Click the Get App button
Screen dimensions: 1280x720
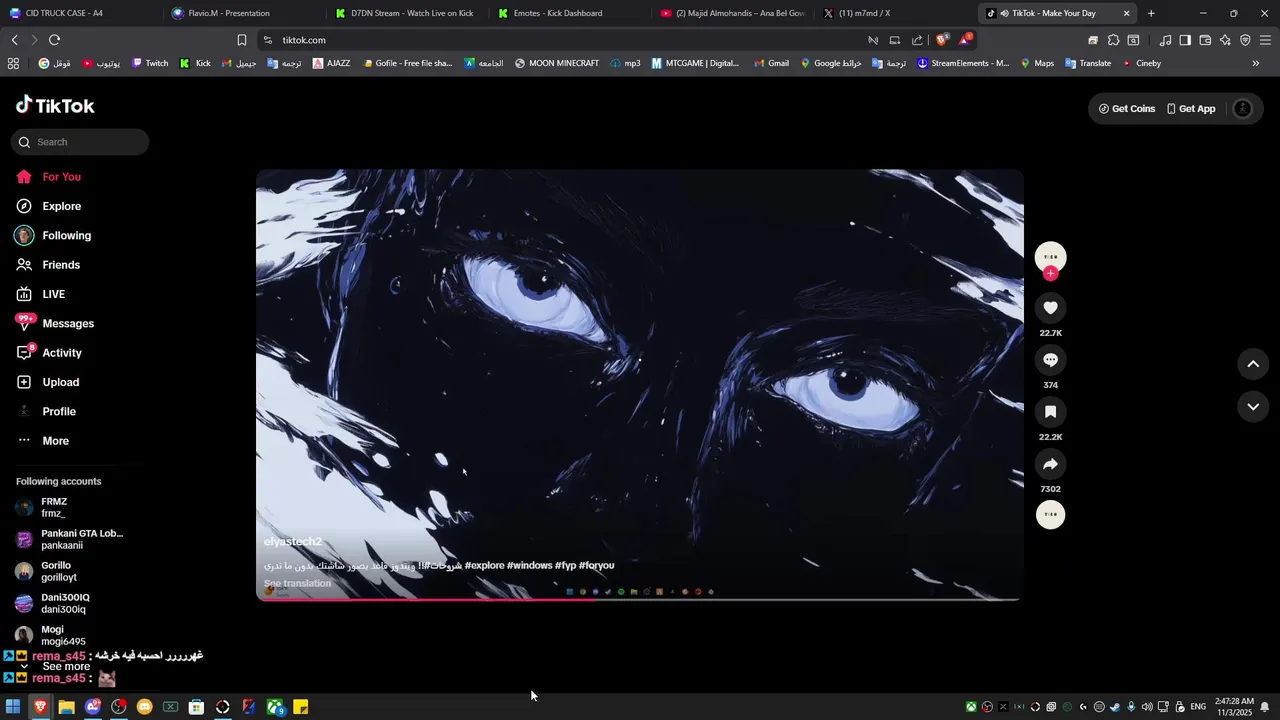[x=1190, y=109]
